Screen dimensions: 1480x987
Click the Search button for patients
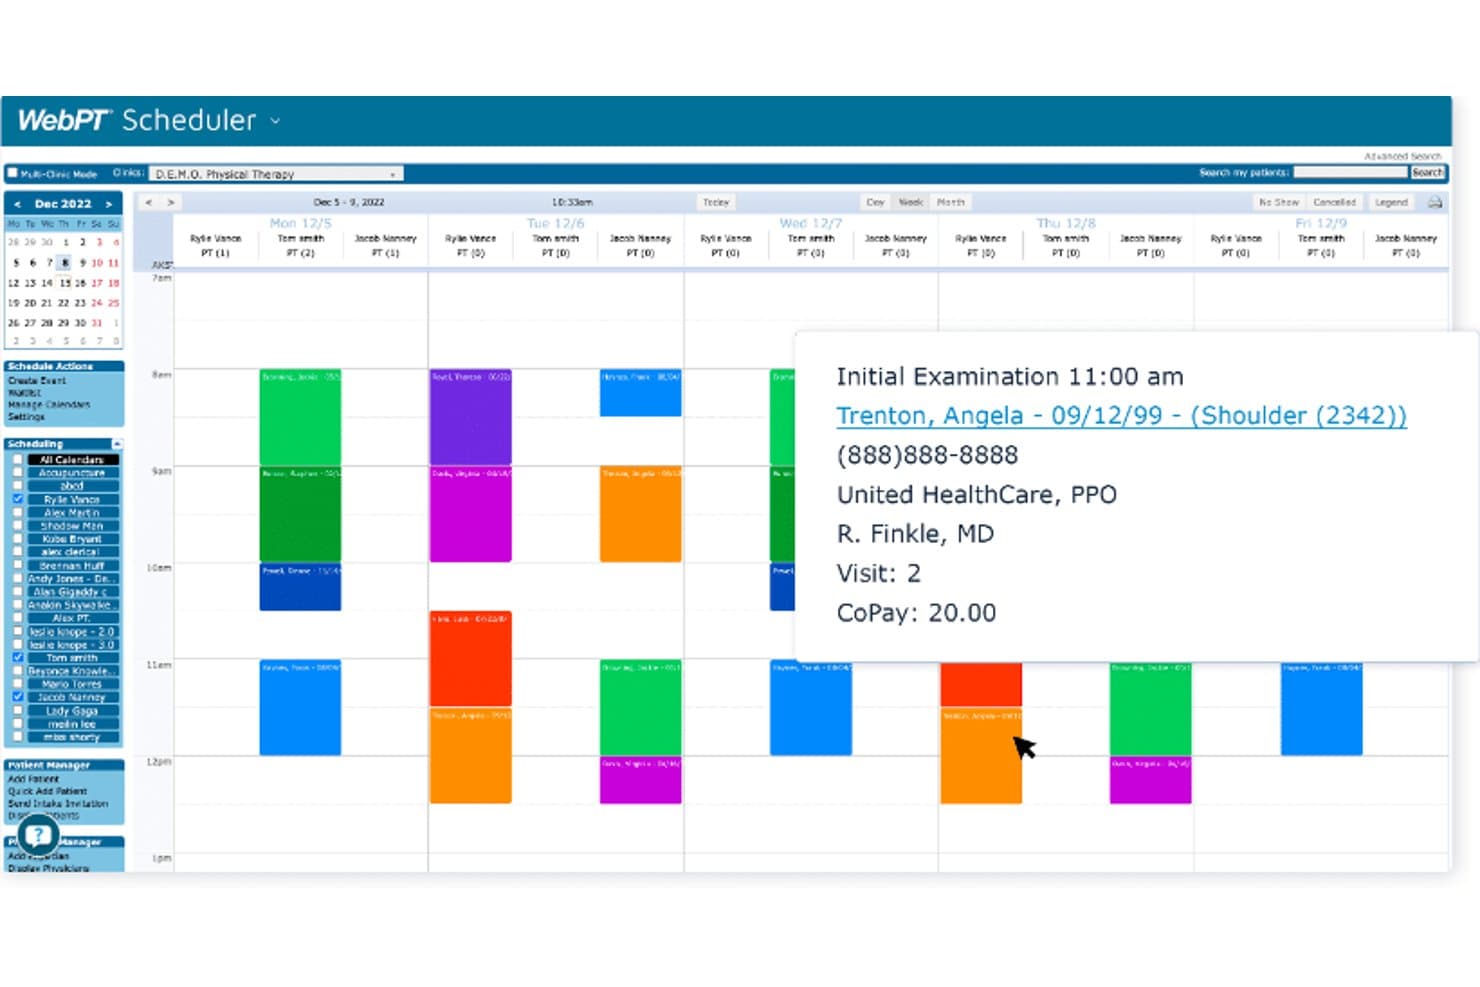[1427, 173]
